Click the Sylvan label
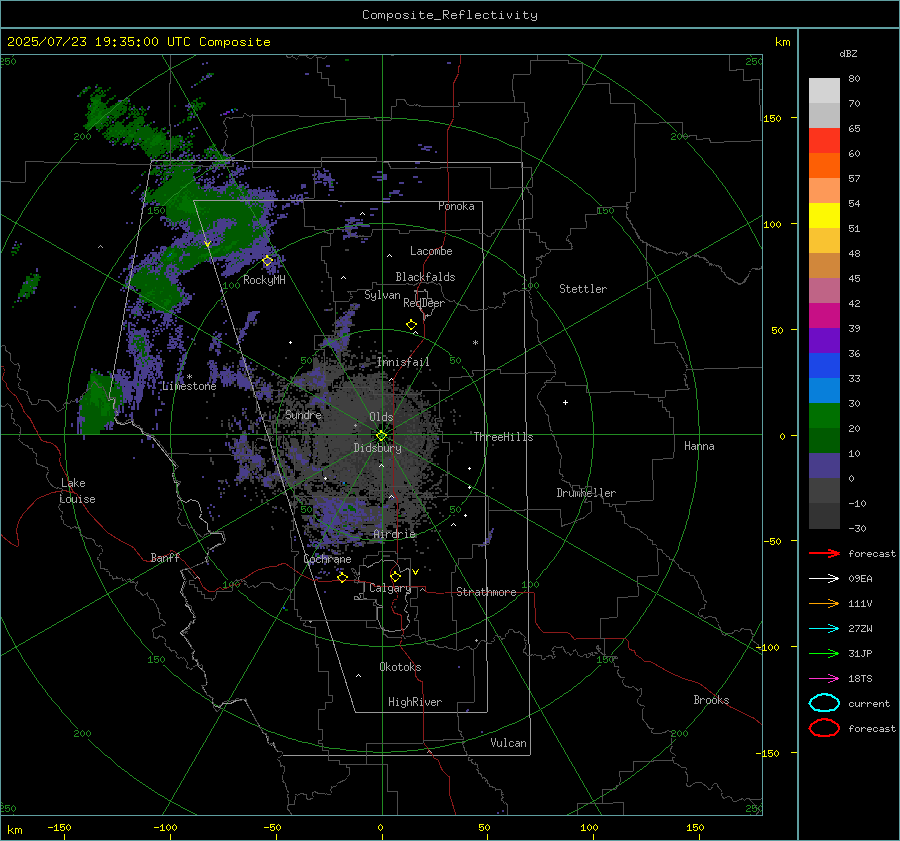 [382, 295]
